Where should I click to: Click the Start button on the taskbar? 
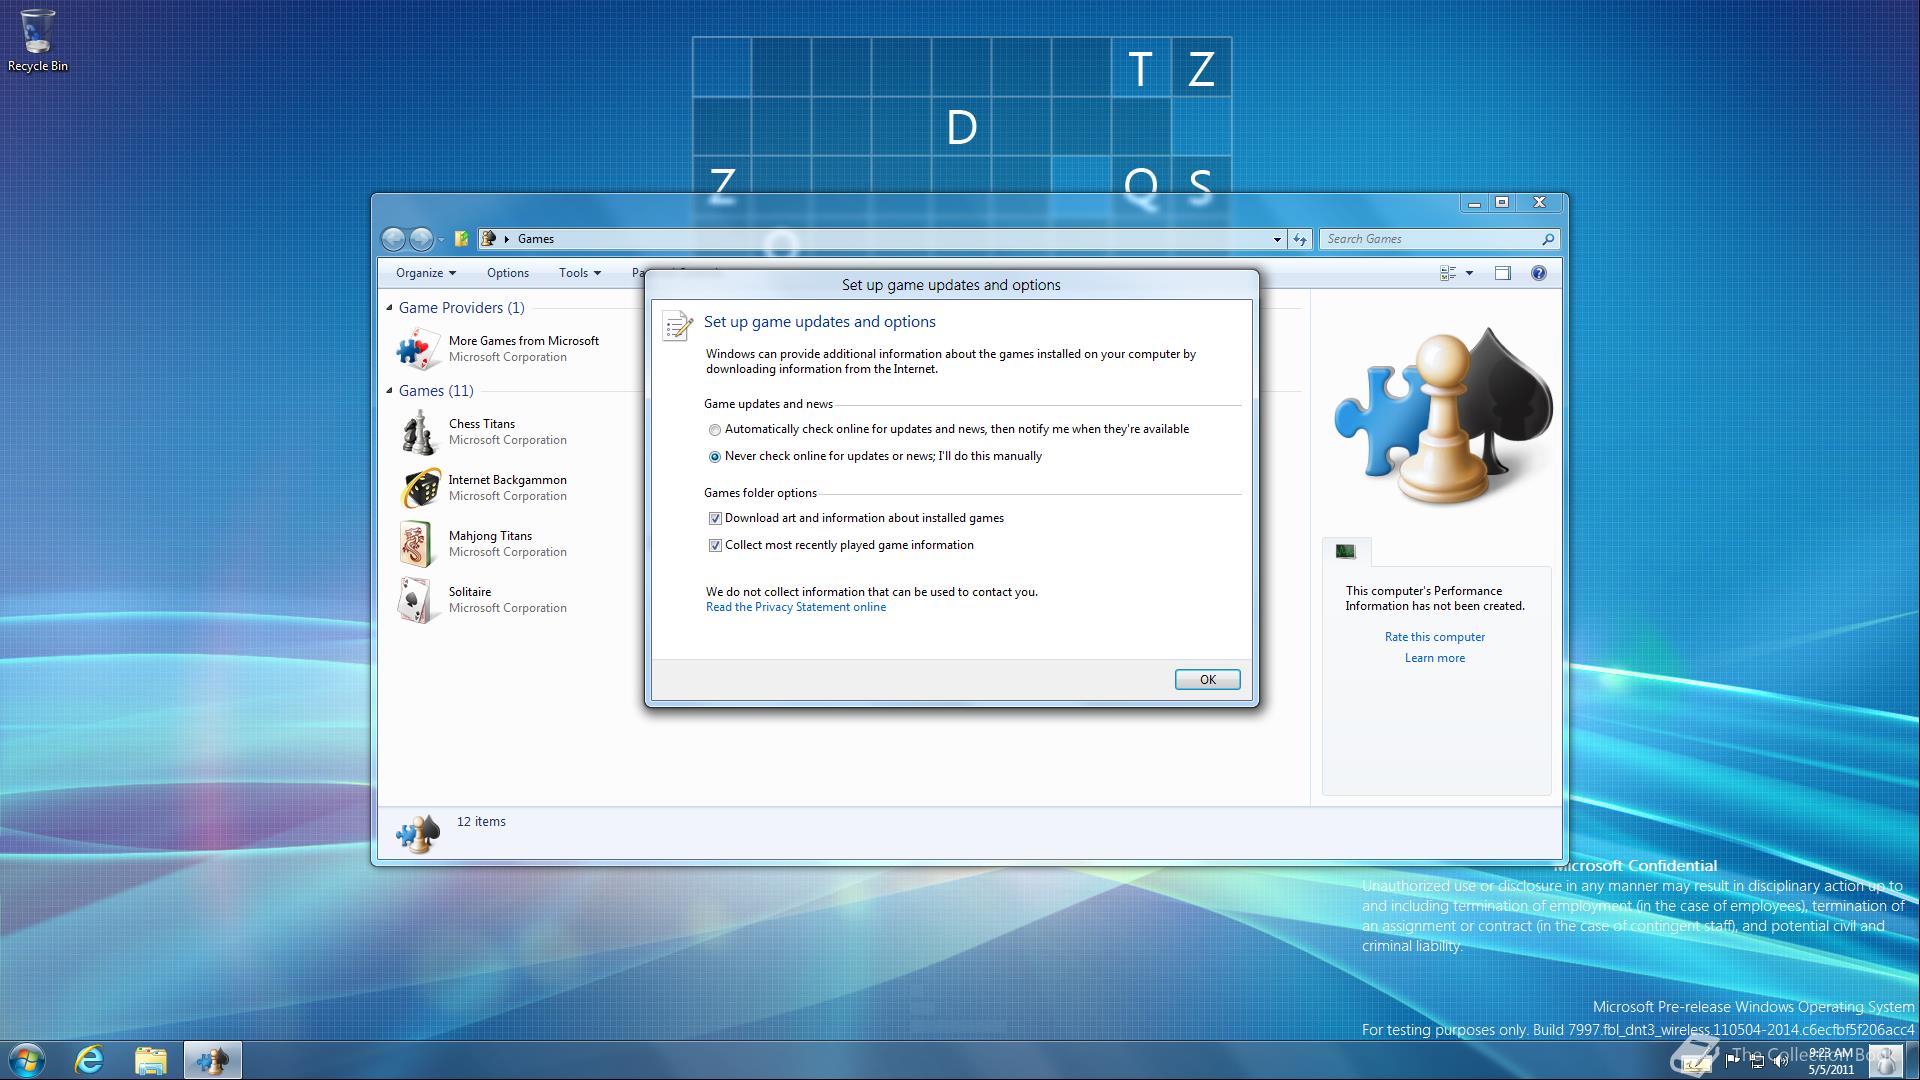pos(27,1060)
